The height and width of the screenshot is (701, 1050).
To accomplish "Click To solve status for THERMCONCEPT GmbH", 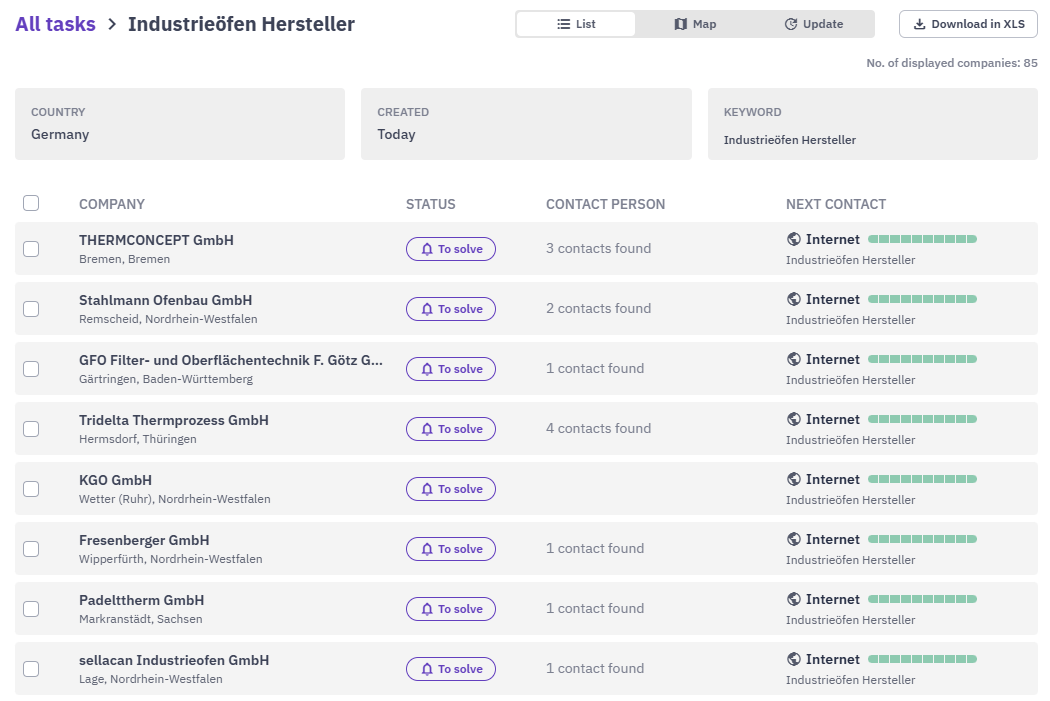I will (x=451, y=249).
